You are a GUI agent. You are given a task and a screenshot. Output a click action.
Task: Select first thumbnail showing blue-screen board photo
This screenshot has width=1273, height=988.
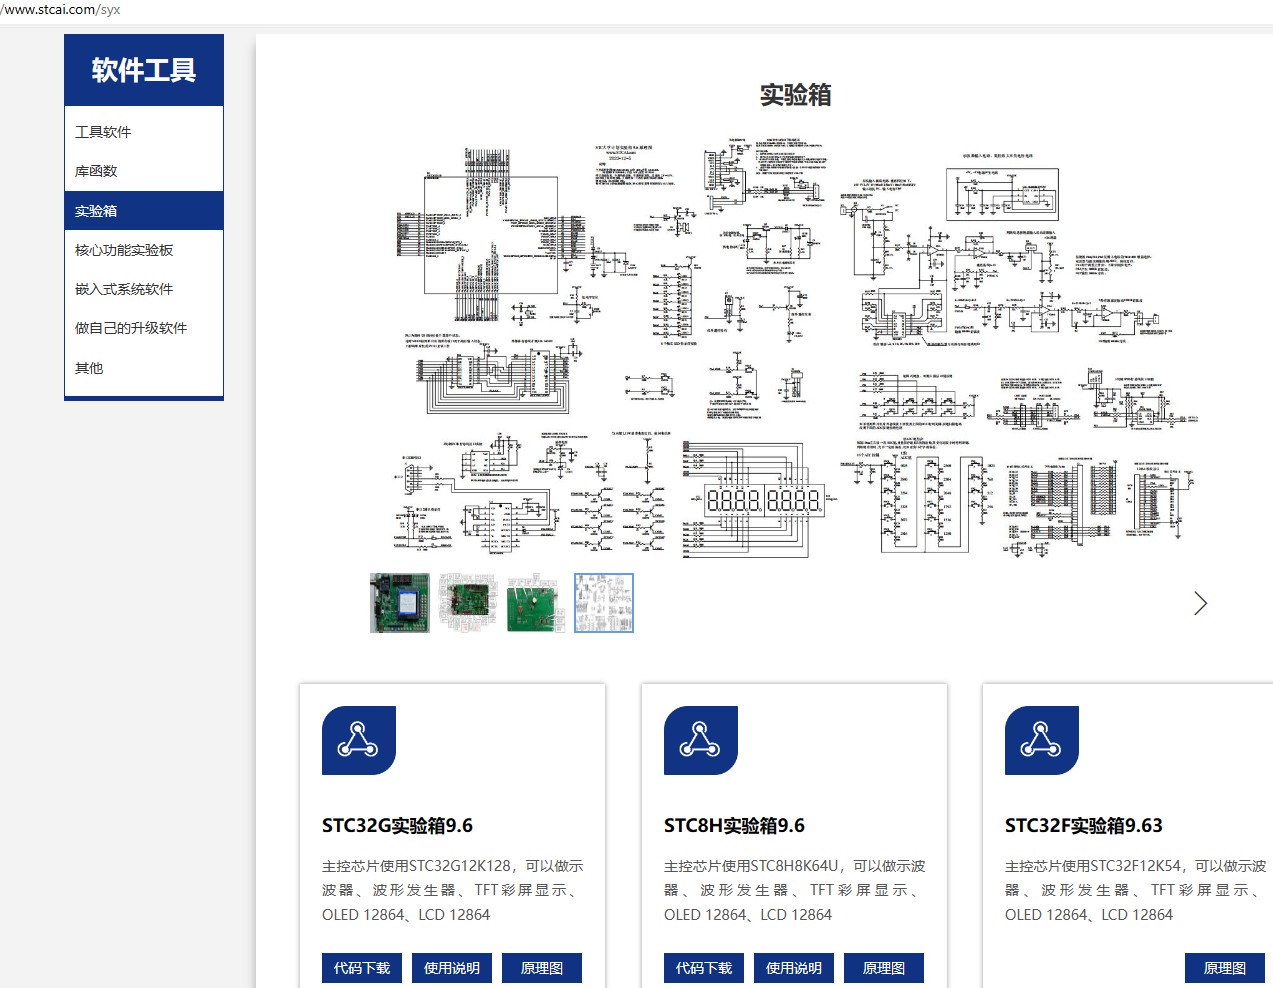pyautogui.click(x=399, y=603)
